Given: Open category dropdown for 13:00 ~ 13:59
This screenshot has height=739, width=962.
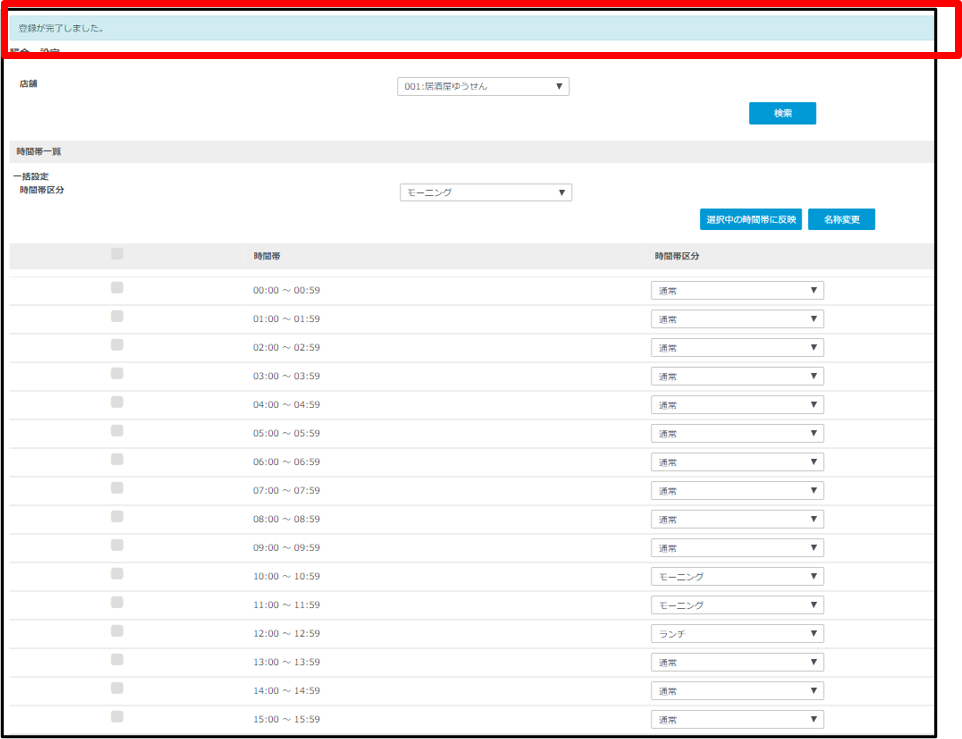Looking at the screenshot, I should point(737,662).
